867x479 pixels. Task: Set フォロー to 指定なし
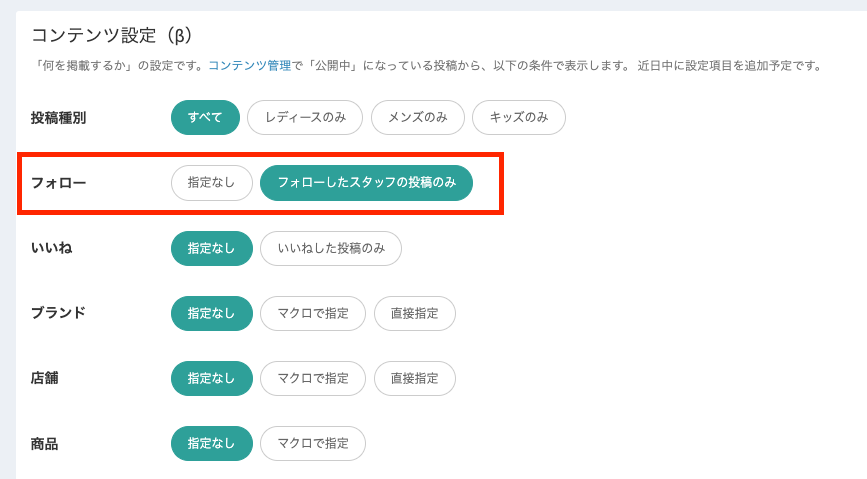point(211,183)
